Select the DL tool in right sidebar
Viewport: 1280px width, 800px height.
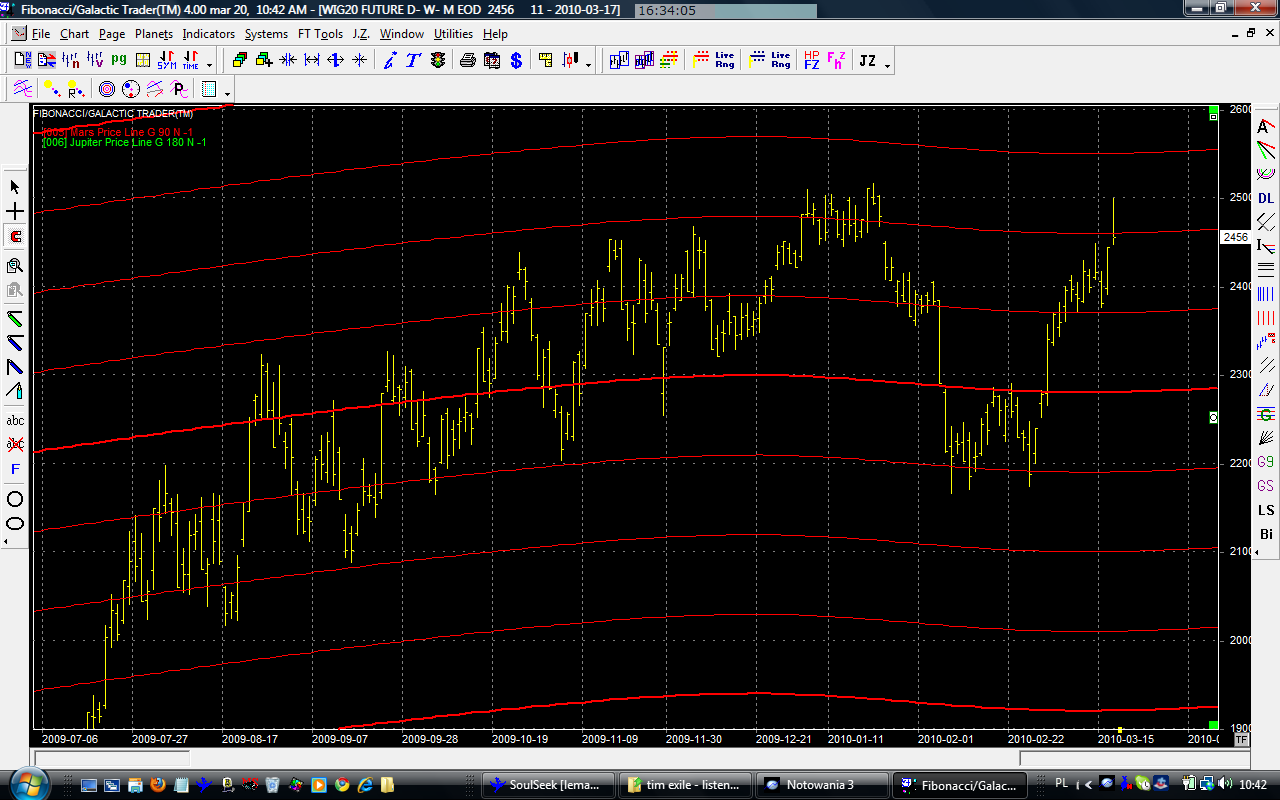(1266, 198)
